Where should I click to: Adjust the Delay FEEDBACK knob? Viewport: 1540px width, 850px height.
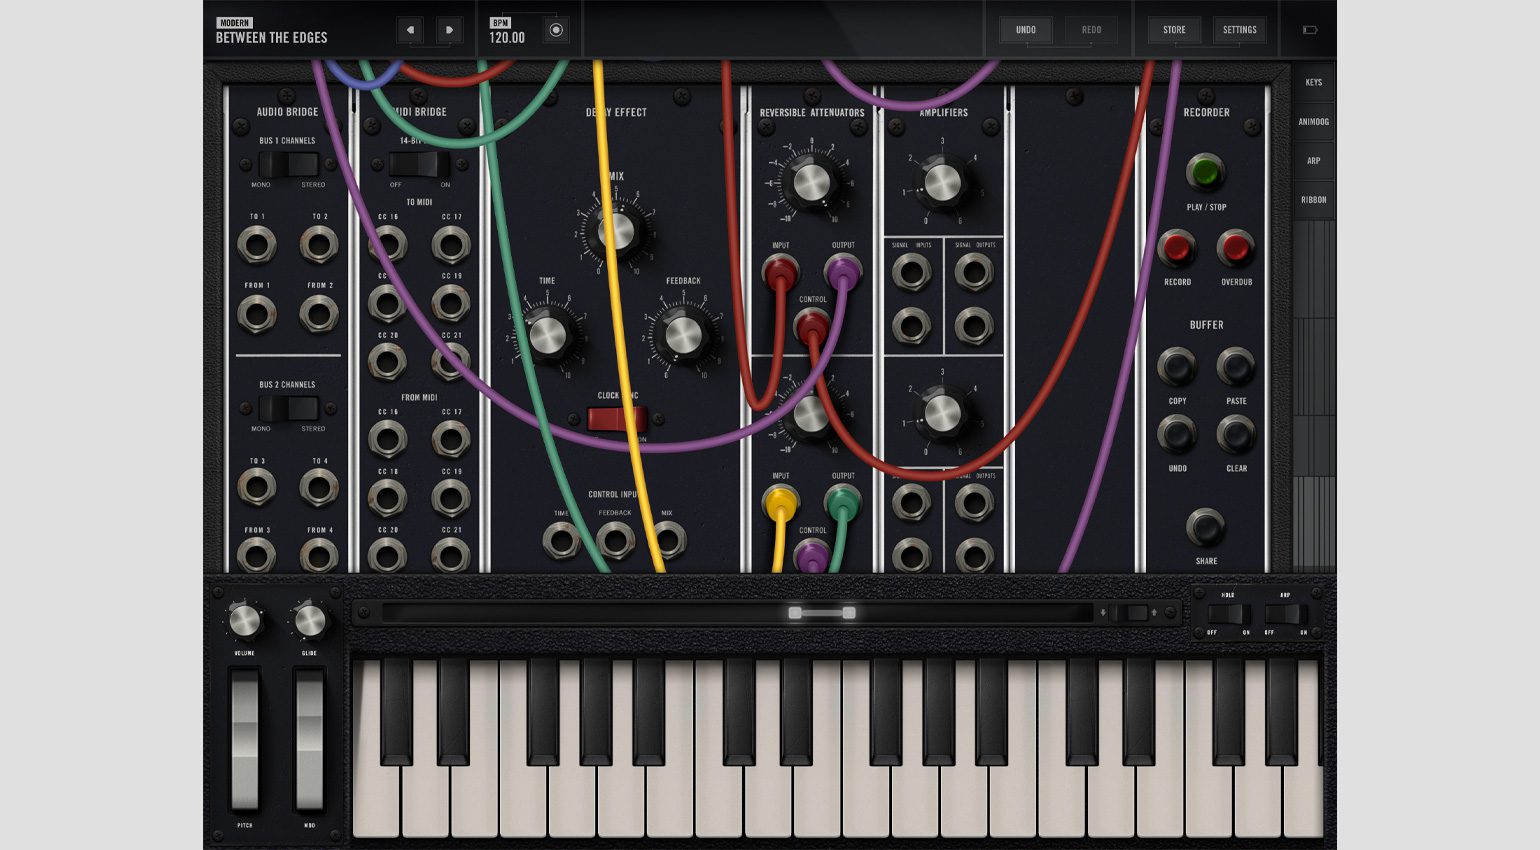[x=684, y=336]
